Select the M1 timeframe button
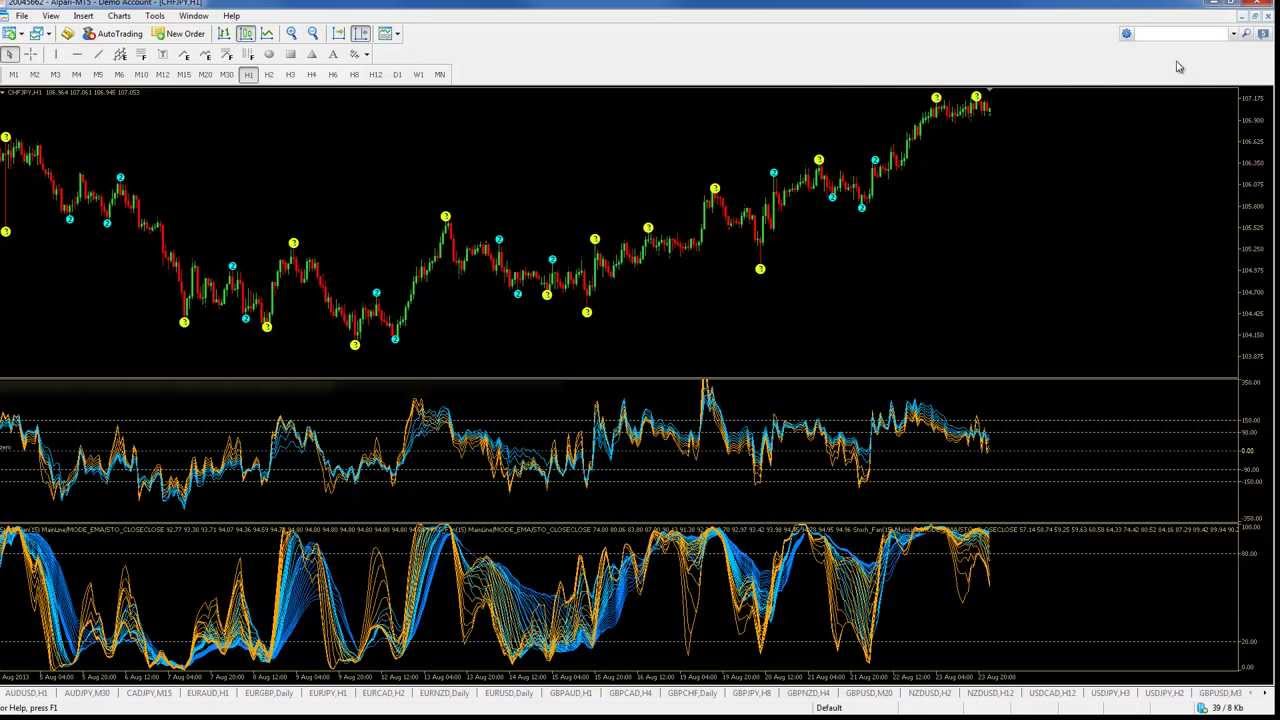This screenshot has height=720, width=1280. (x=13, y=75)
